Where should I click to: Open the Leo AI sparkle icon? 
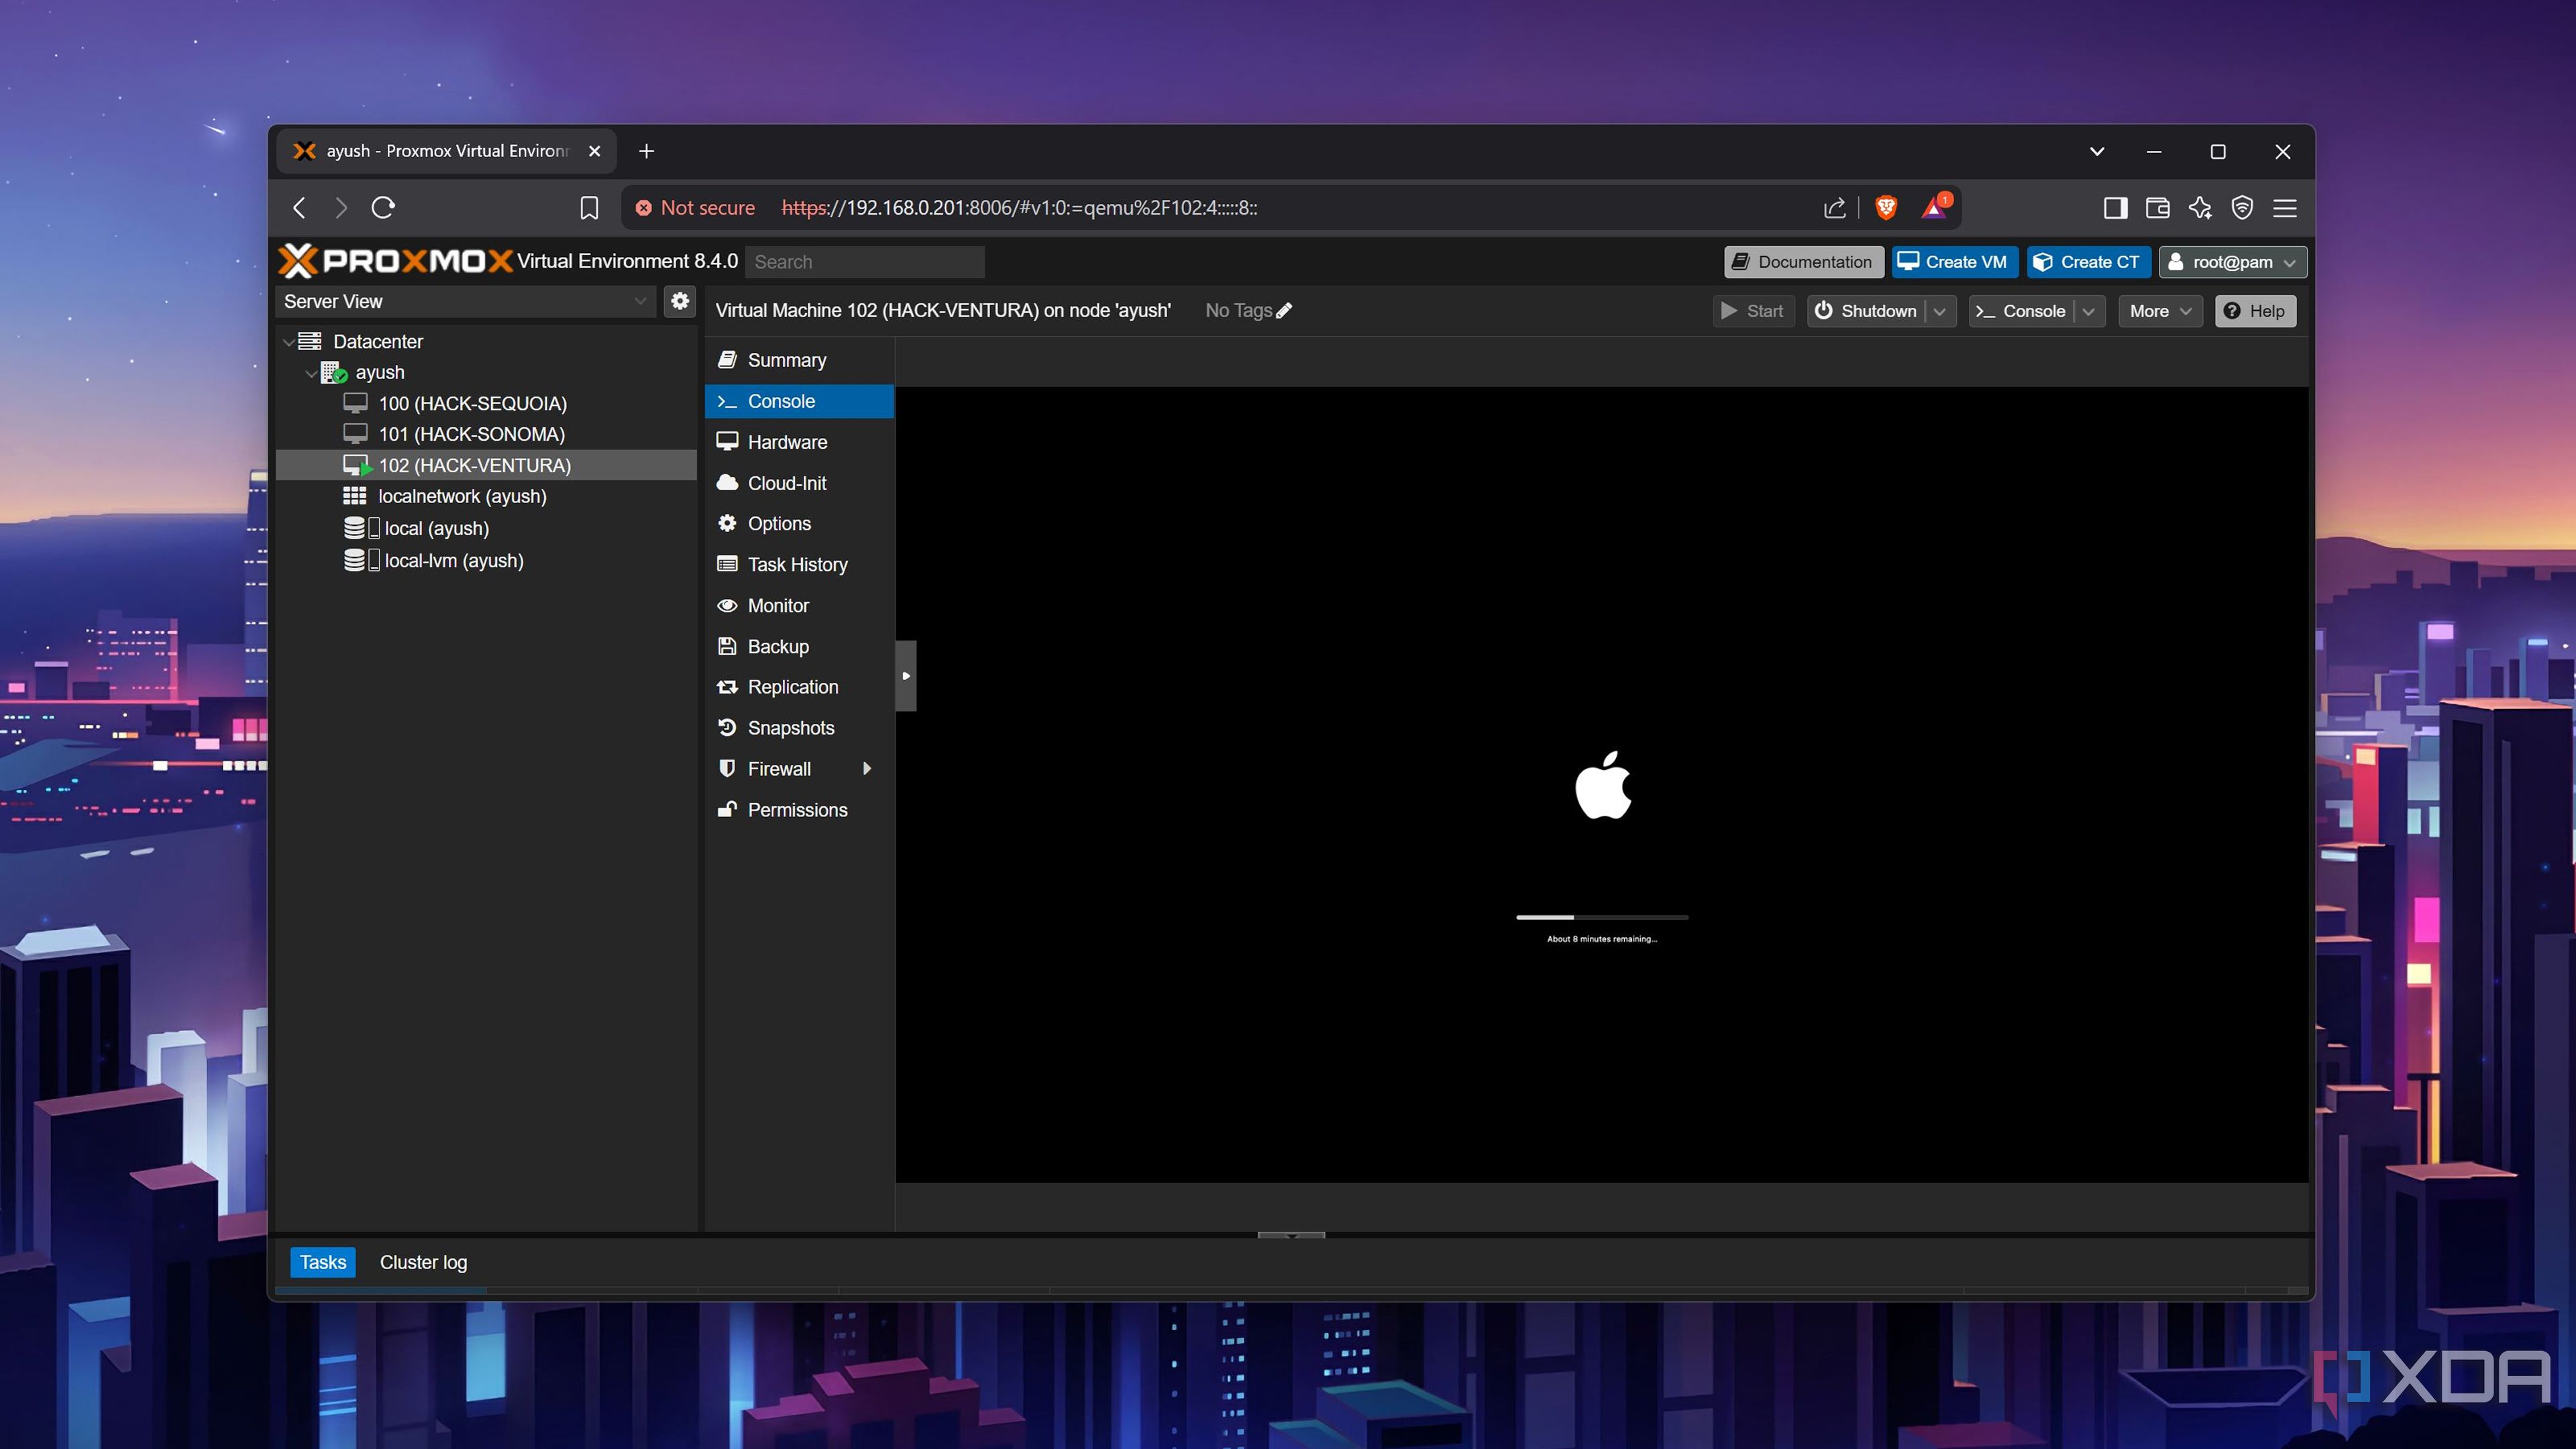[2200, 208]
